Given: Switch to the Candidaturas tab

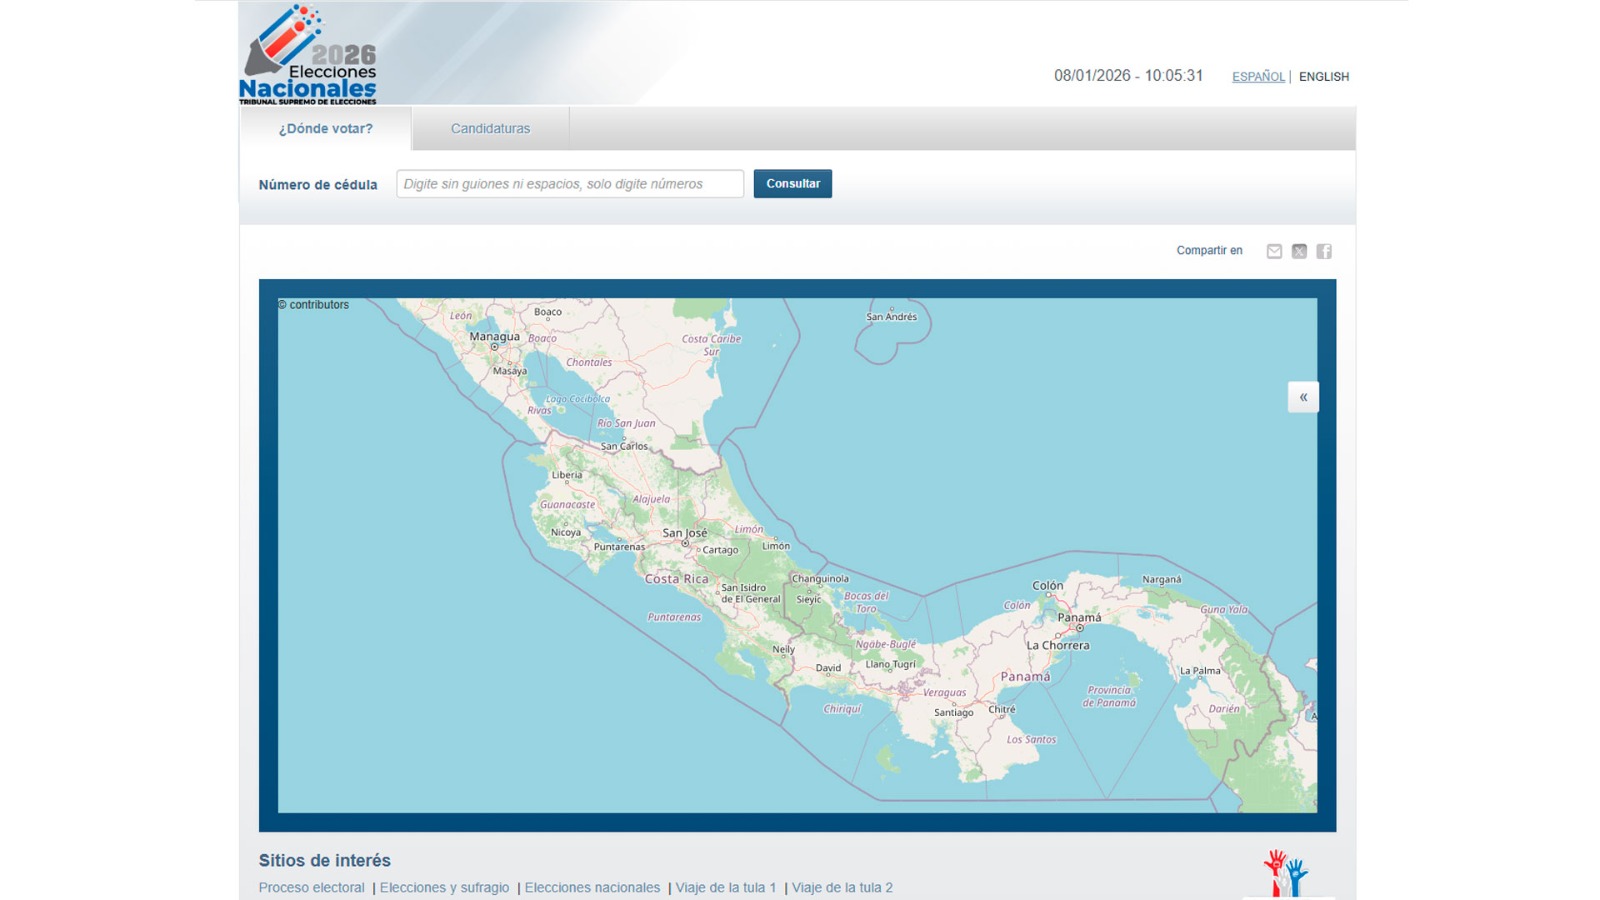Looking at the screenshot, I should [490, 129].
